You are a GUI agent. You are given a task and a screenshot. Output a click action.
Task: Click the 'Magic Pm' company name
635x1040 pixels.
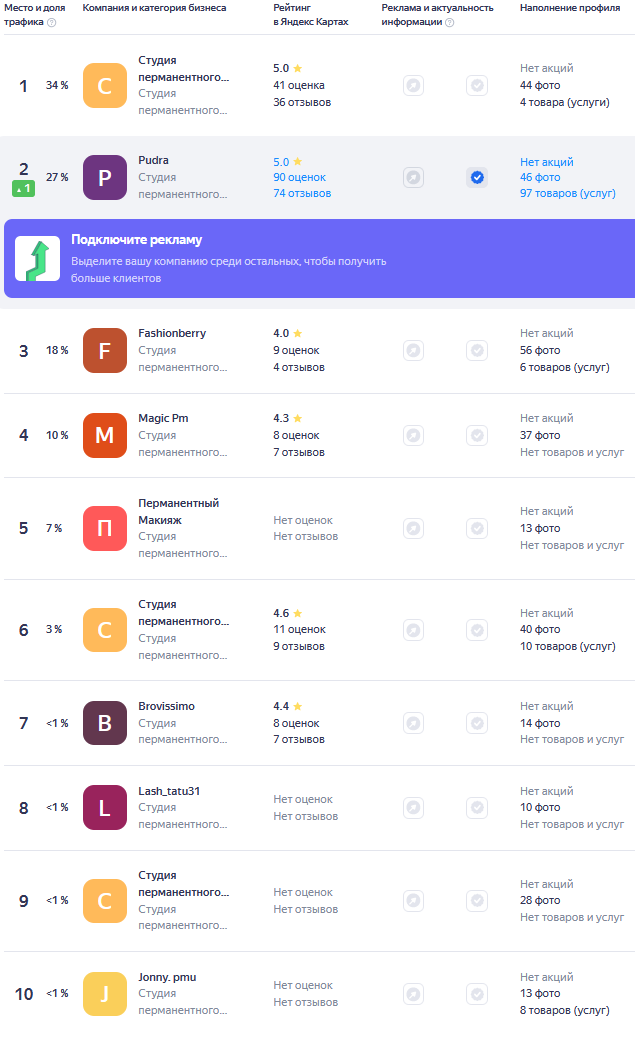163,418
